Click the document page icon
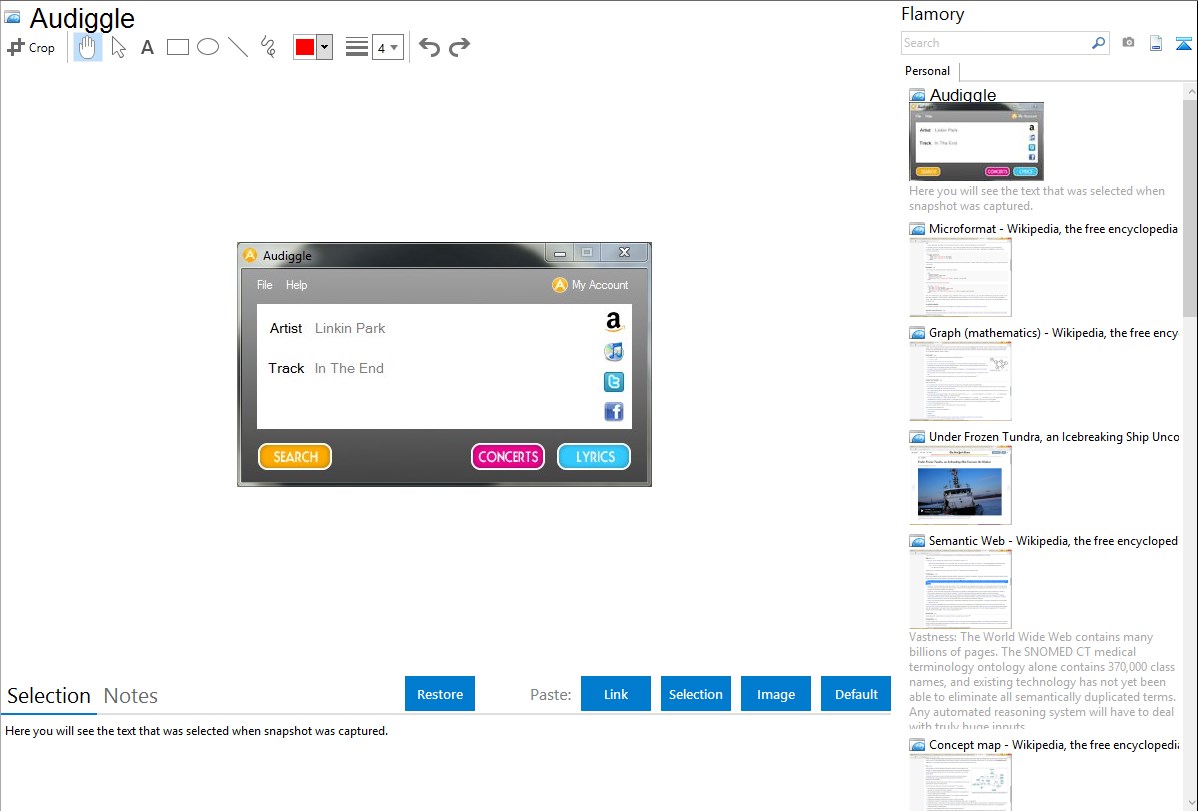1198x811 pixels. (1156, 43)
